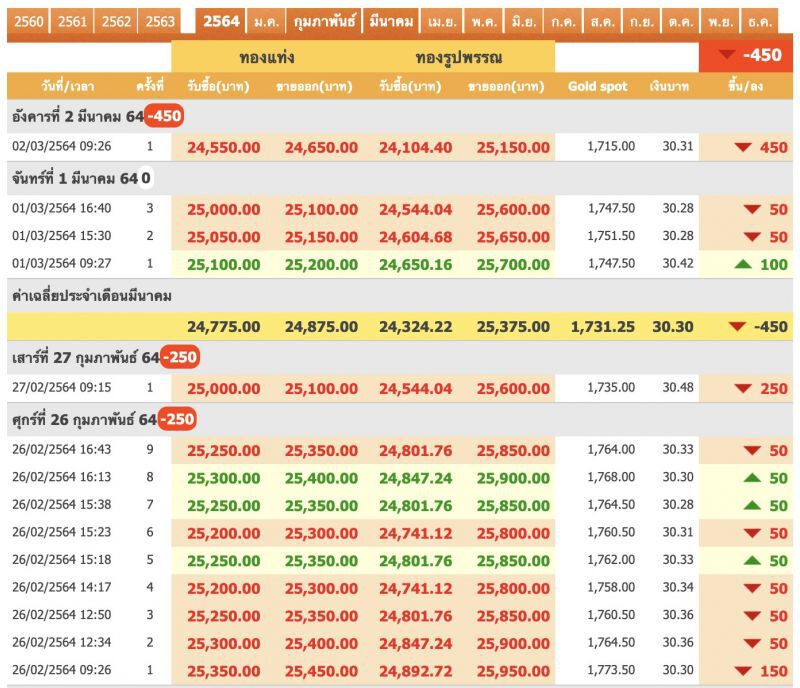Screen dimensions: 800x688
Task: Click the ทองแท่ง column group header
Action: 267,57
